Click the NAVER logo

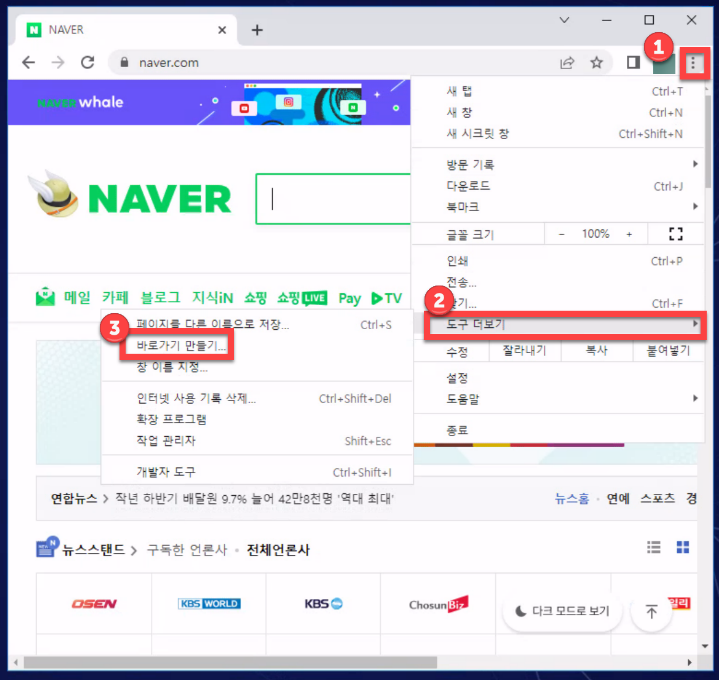(160, 199)
